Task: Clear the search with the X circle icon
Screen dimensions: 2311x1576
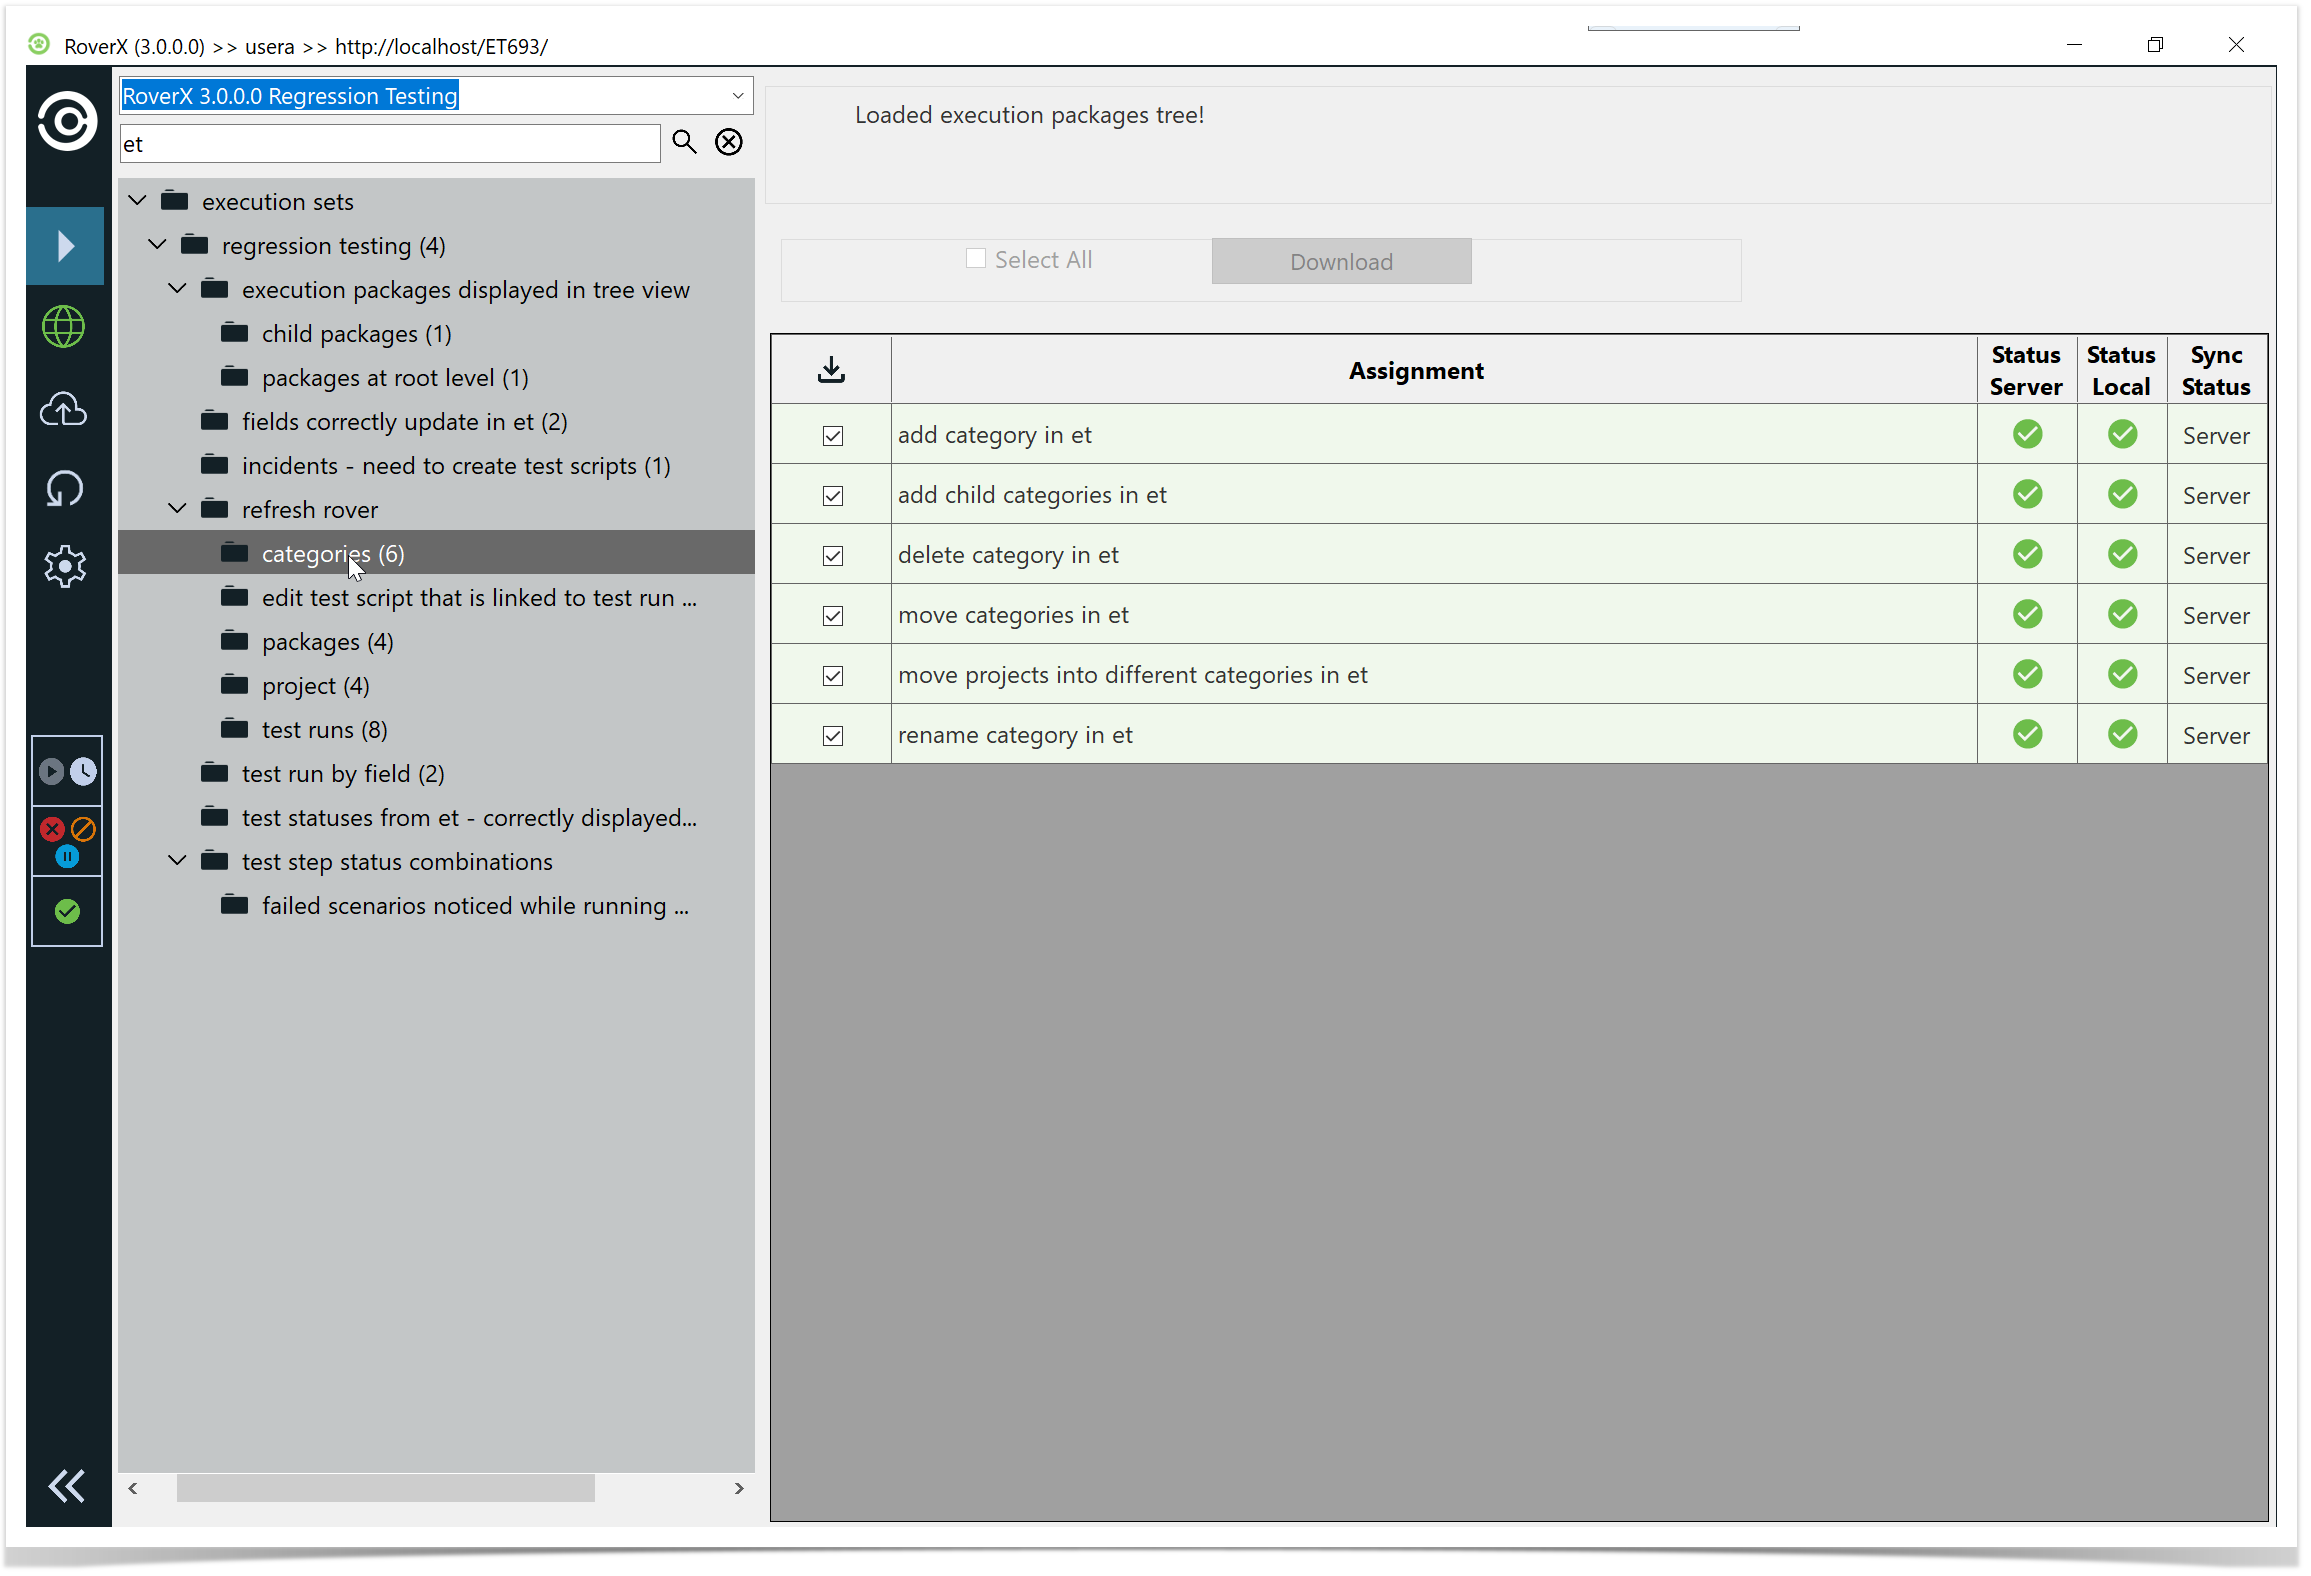Action: pyautogui.click(x=729, y=142)
